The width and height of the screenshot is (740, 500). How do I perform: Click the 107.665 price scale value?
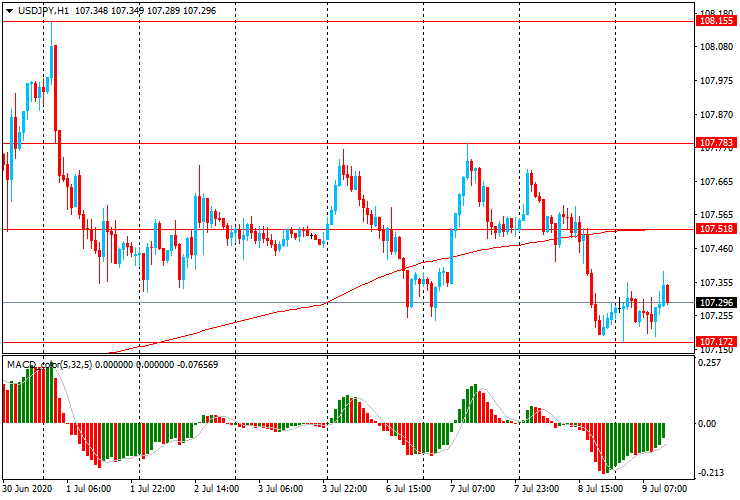click(x=716, y=182)
